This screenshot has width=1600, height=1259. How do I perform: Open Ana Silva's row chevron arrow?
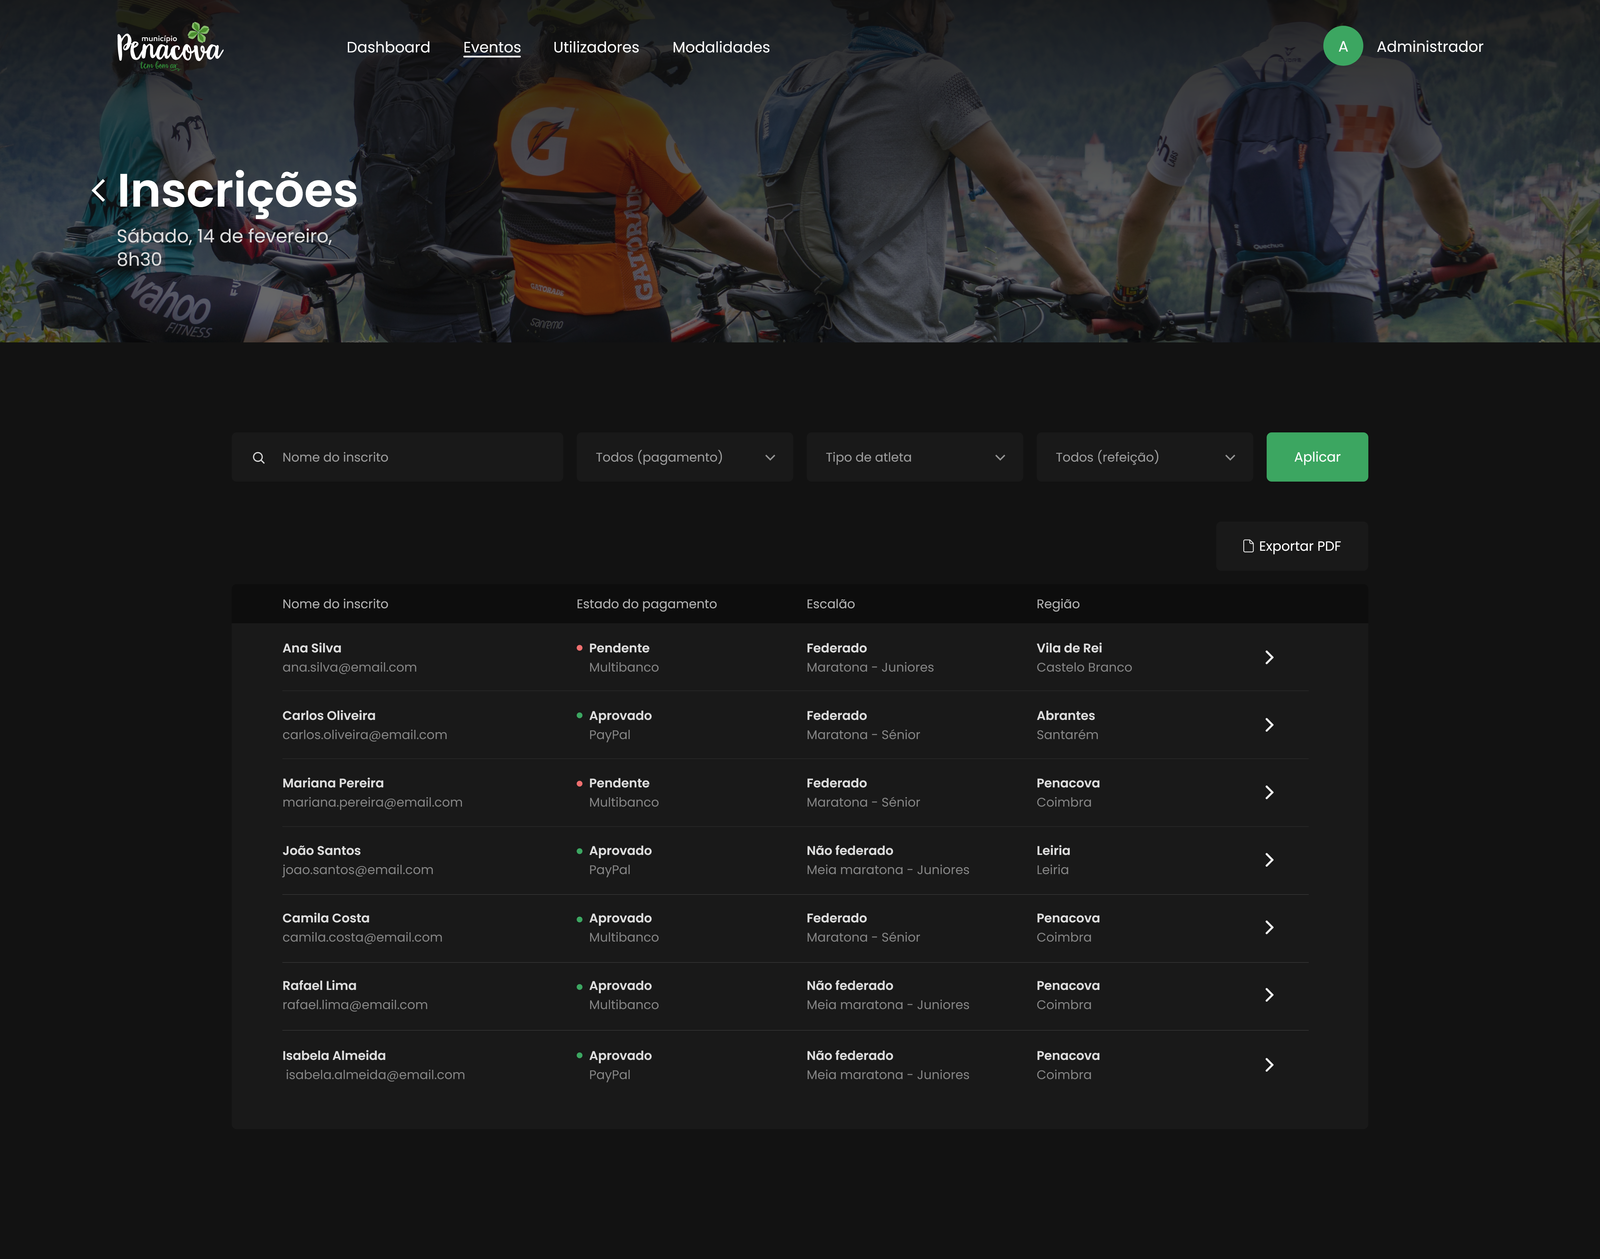tap(1268, 657)
